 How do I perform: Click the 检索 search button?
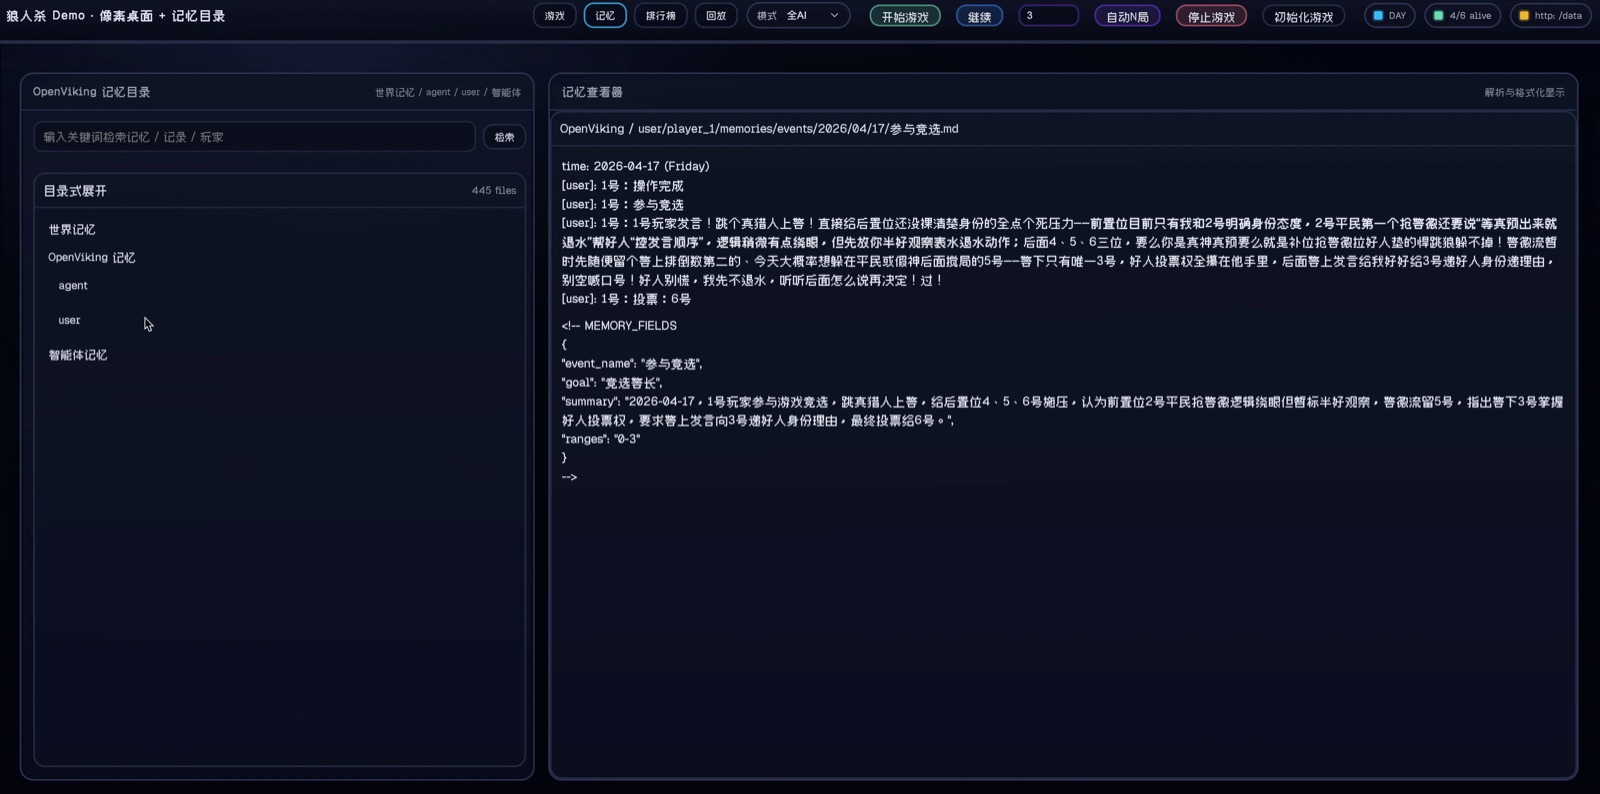(x=504, y=137)
